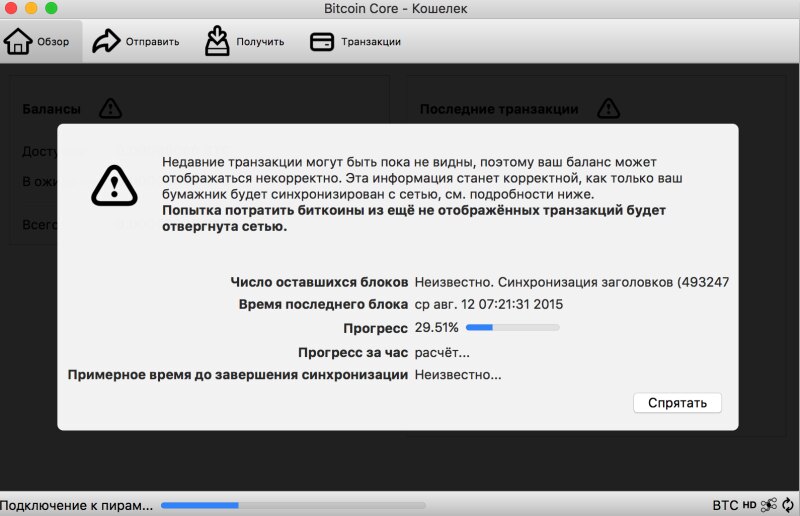Click the green macOS fullscreen button
The width and height of the screenshot is (800, 516).
coord(51,8)
